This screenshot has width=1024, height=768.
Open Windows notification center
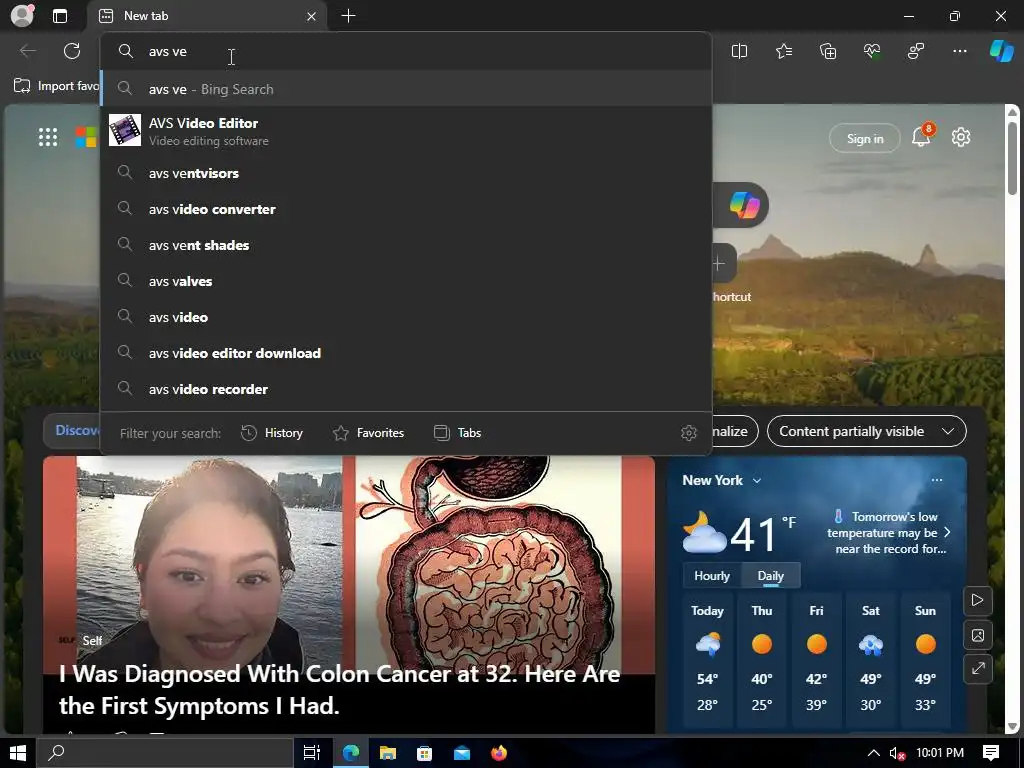click(x=991, y=753)
